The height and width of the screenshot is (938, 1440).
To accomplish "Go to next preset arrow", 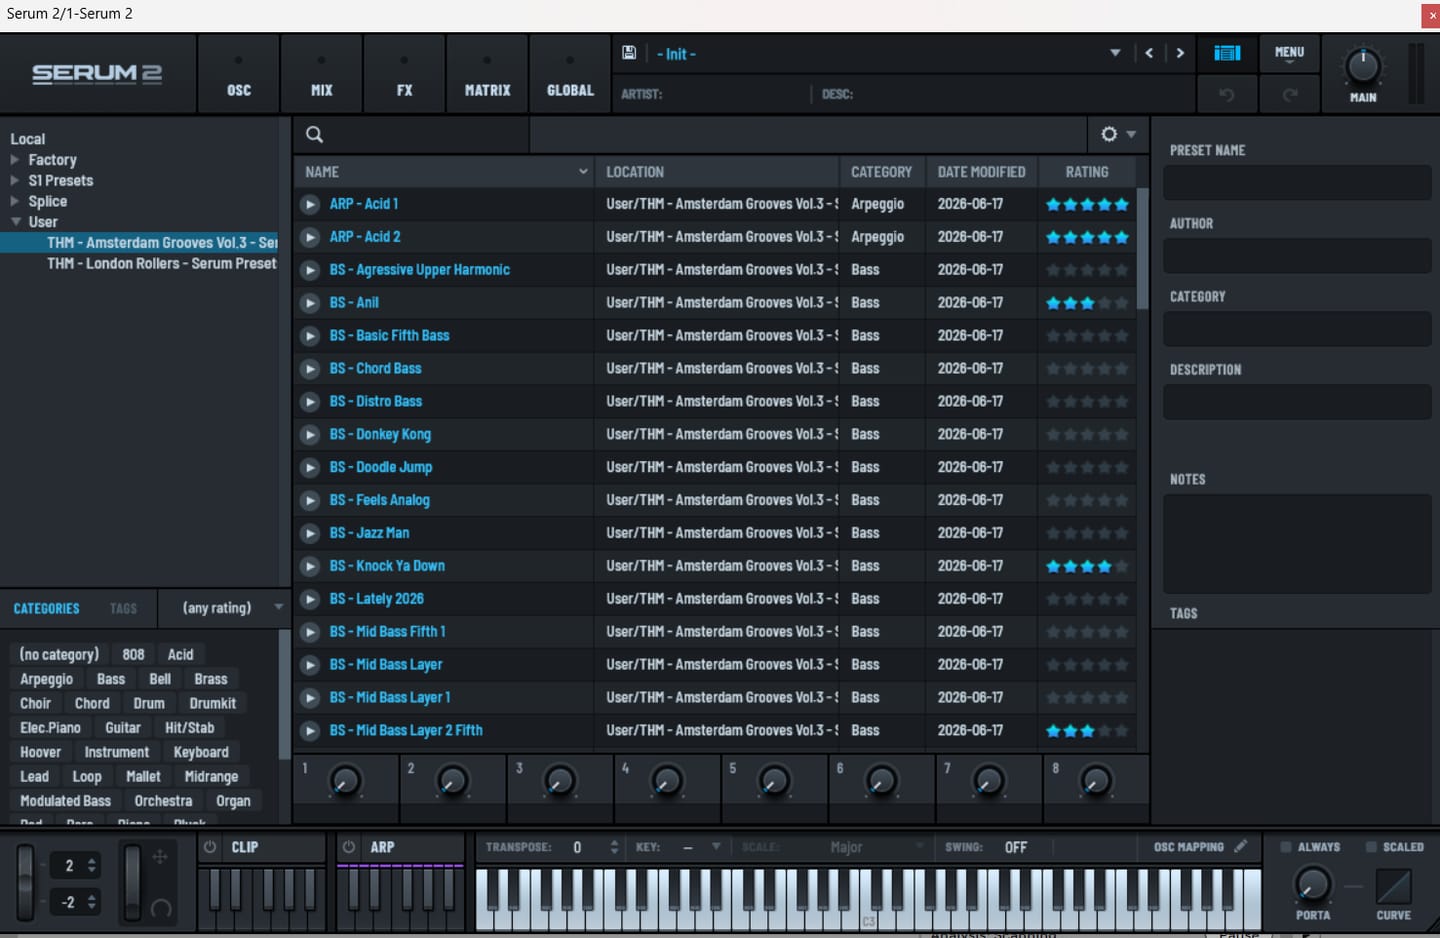I will coord(1180,53).
